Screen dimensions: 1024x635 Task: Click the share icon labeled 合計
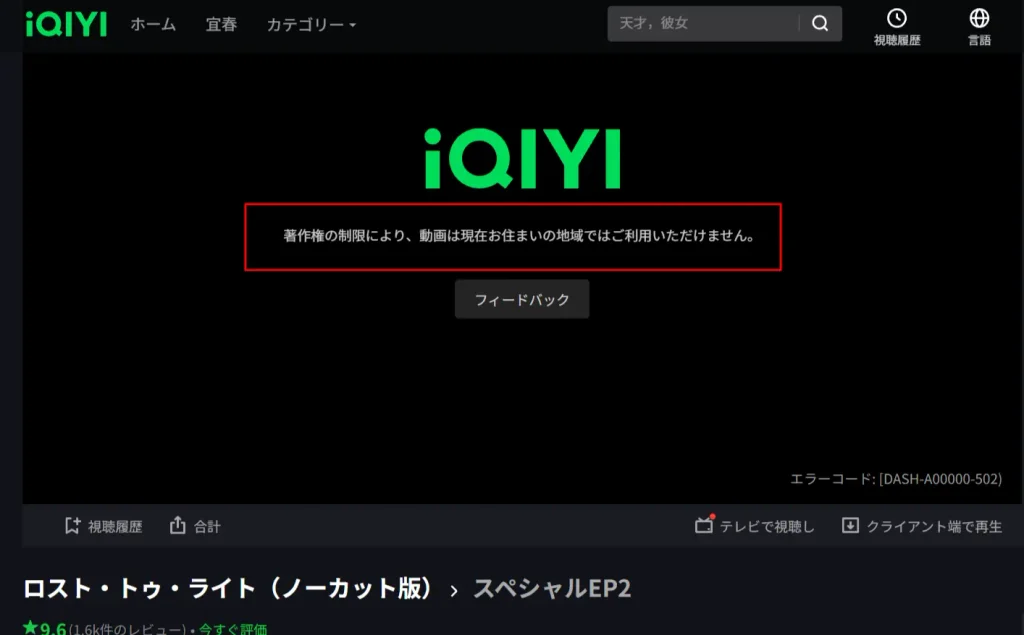(x=178, y=525)
